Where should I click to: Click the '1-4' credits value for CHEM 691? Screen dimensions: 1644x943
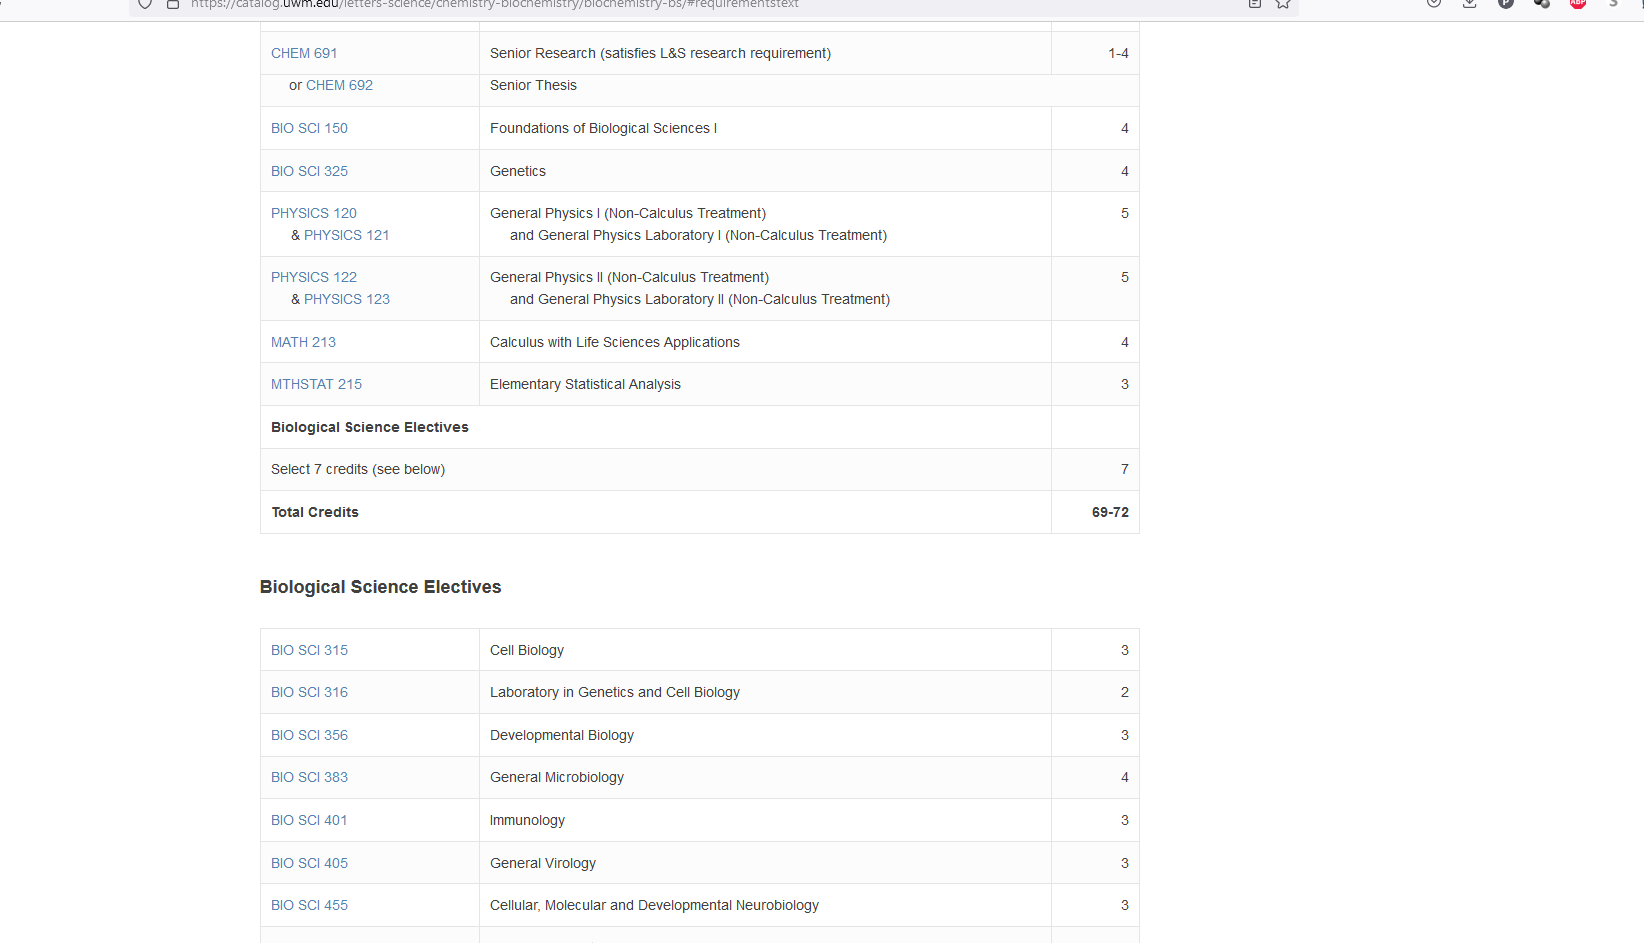[x=1118, y=53]
